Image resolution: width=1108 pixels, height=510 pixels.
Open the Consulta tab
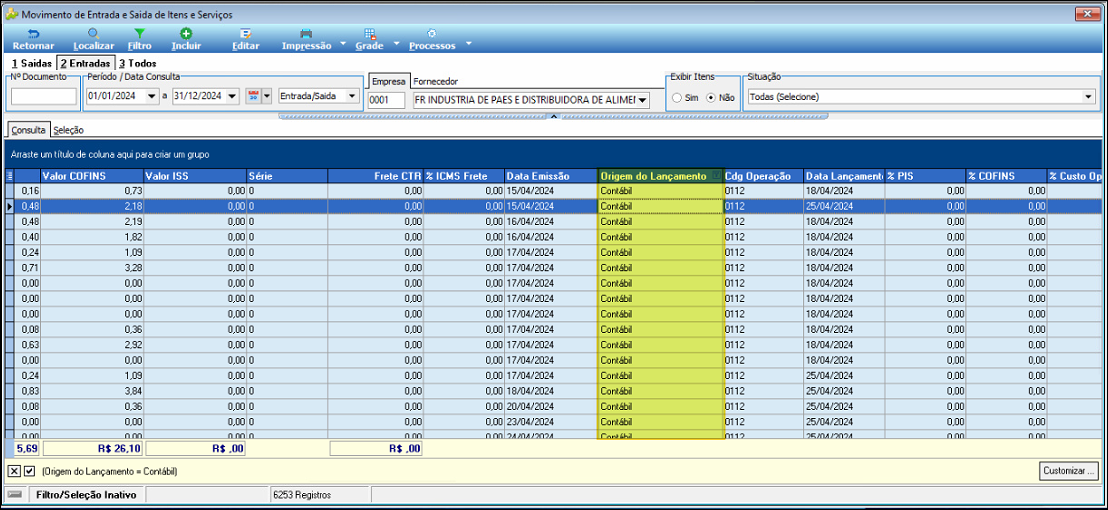(x=29, y=129)
